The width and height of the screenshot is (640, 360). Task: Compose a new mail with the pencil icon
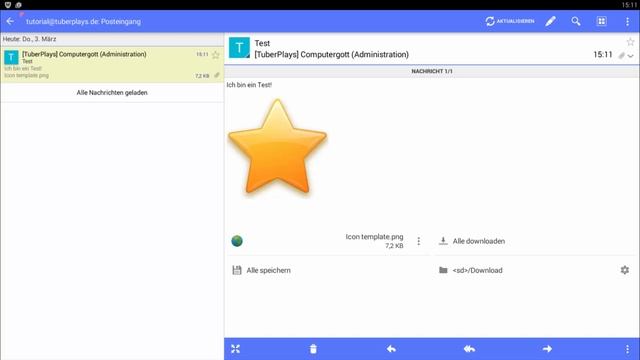click(x=550, y=21)
